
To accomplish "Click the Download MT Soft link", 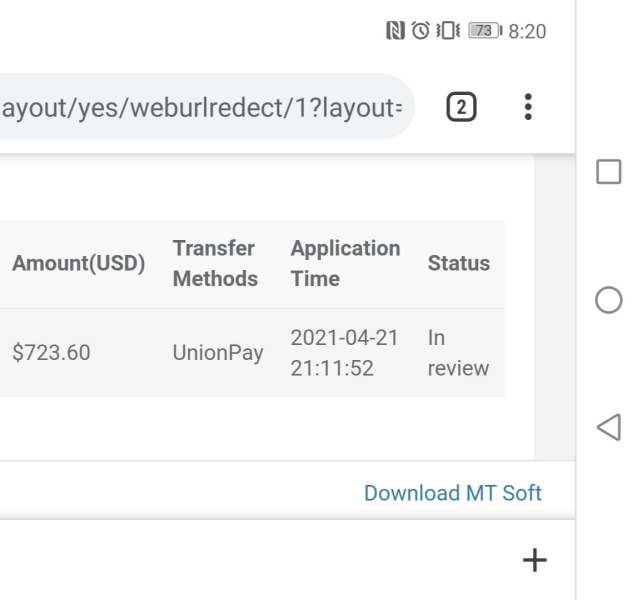I will pos(453,493).
